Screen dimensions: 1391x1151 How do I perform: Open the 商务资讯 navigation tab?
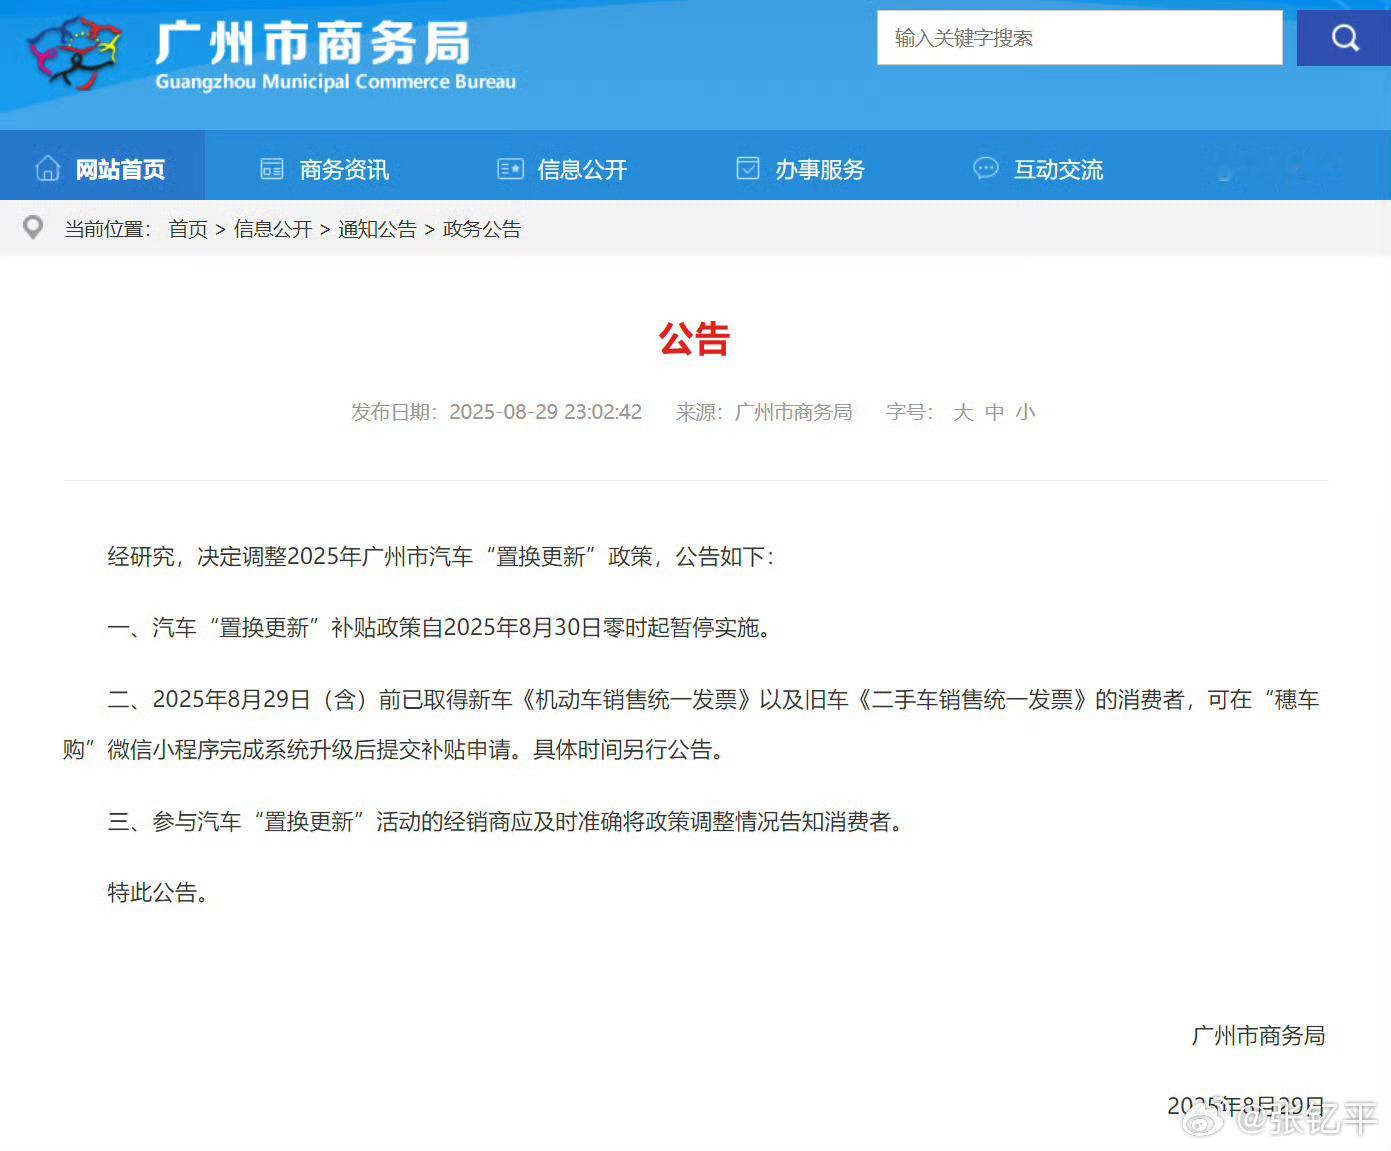(344, 170)
